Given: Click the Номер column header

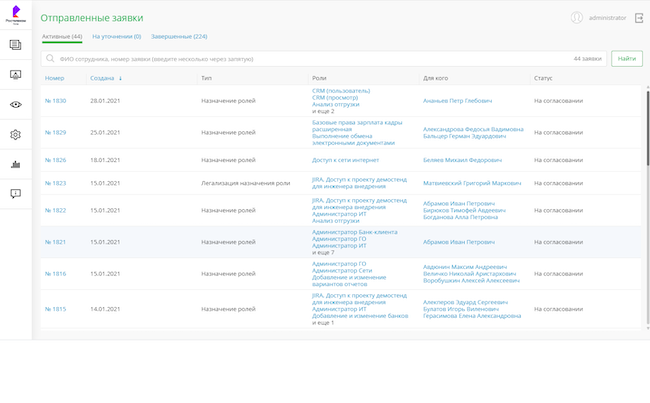Looking at the screenshot, I should click(54, 77).
